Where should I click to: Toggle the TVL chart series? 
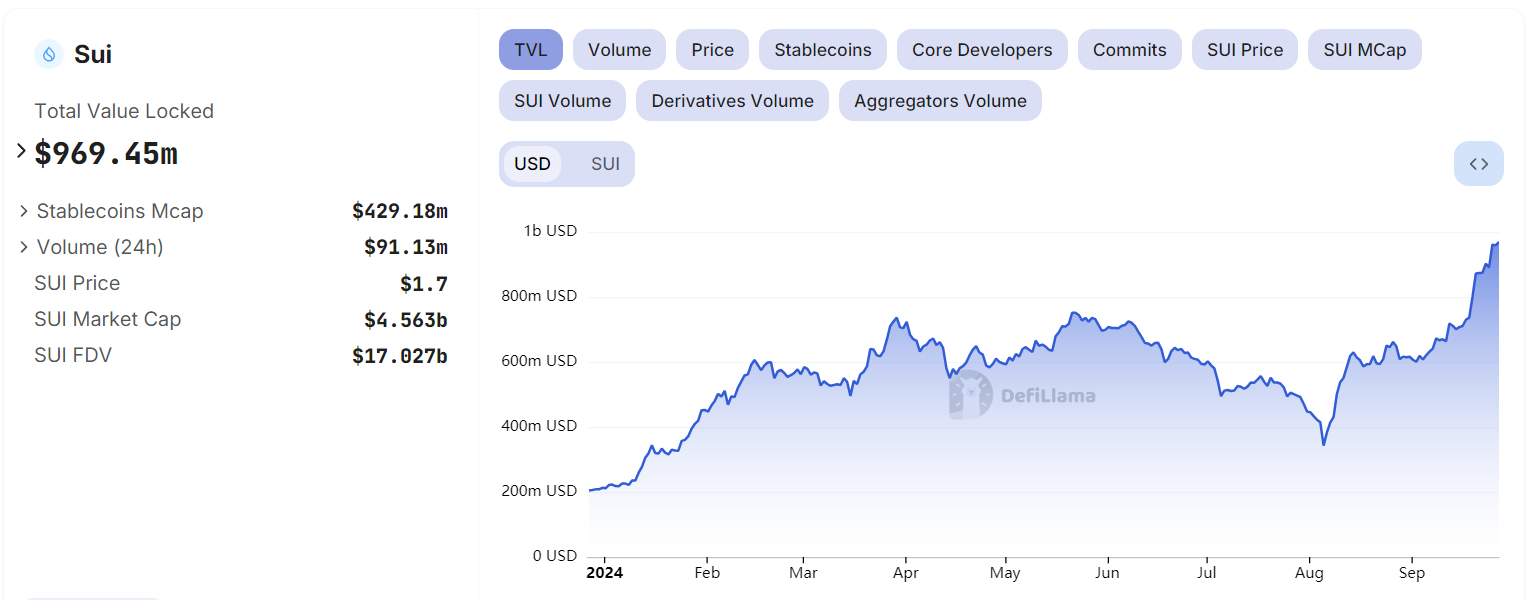531,50
